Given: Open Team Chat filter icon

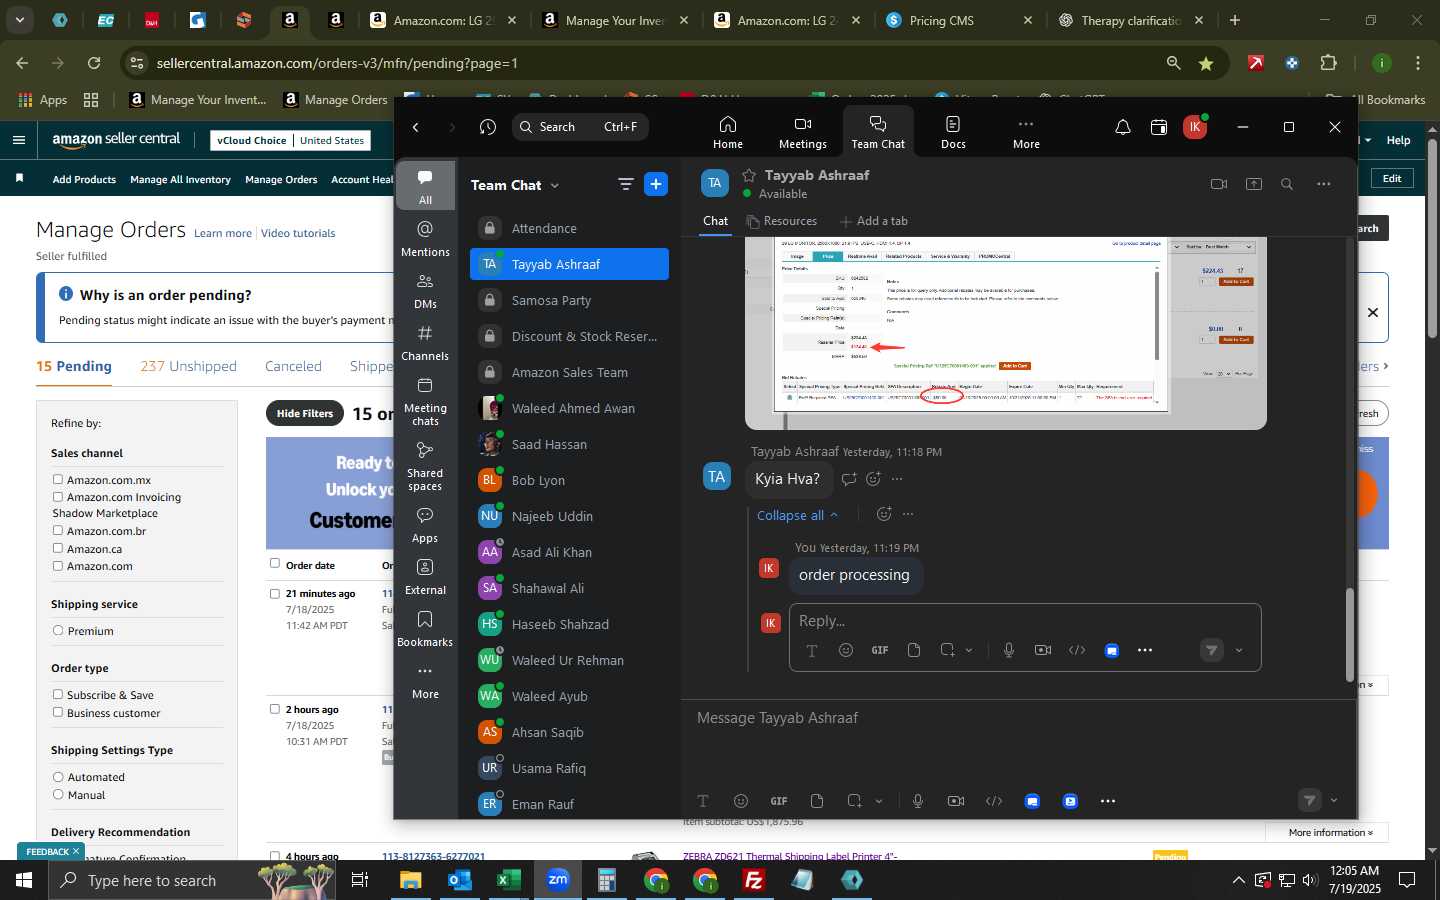Looking at the screenshot, I should pyautogui.click(x=626, y=184).
